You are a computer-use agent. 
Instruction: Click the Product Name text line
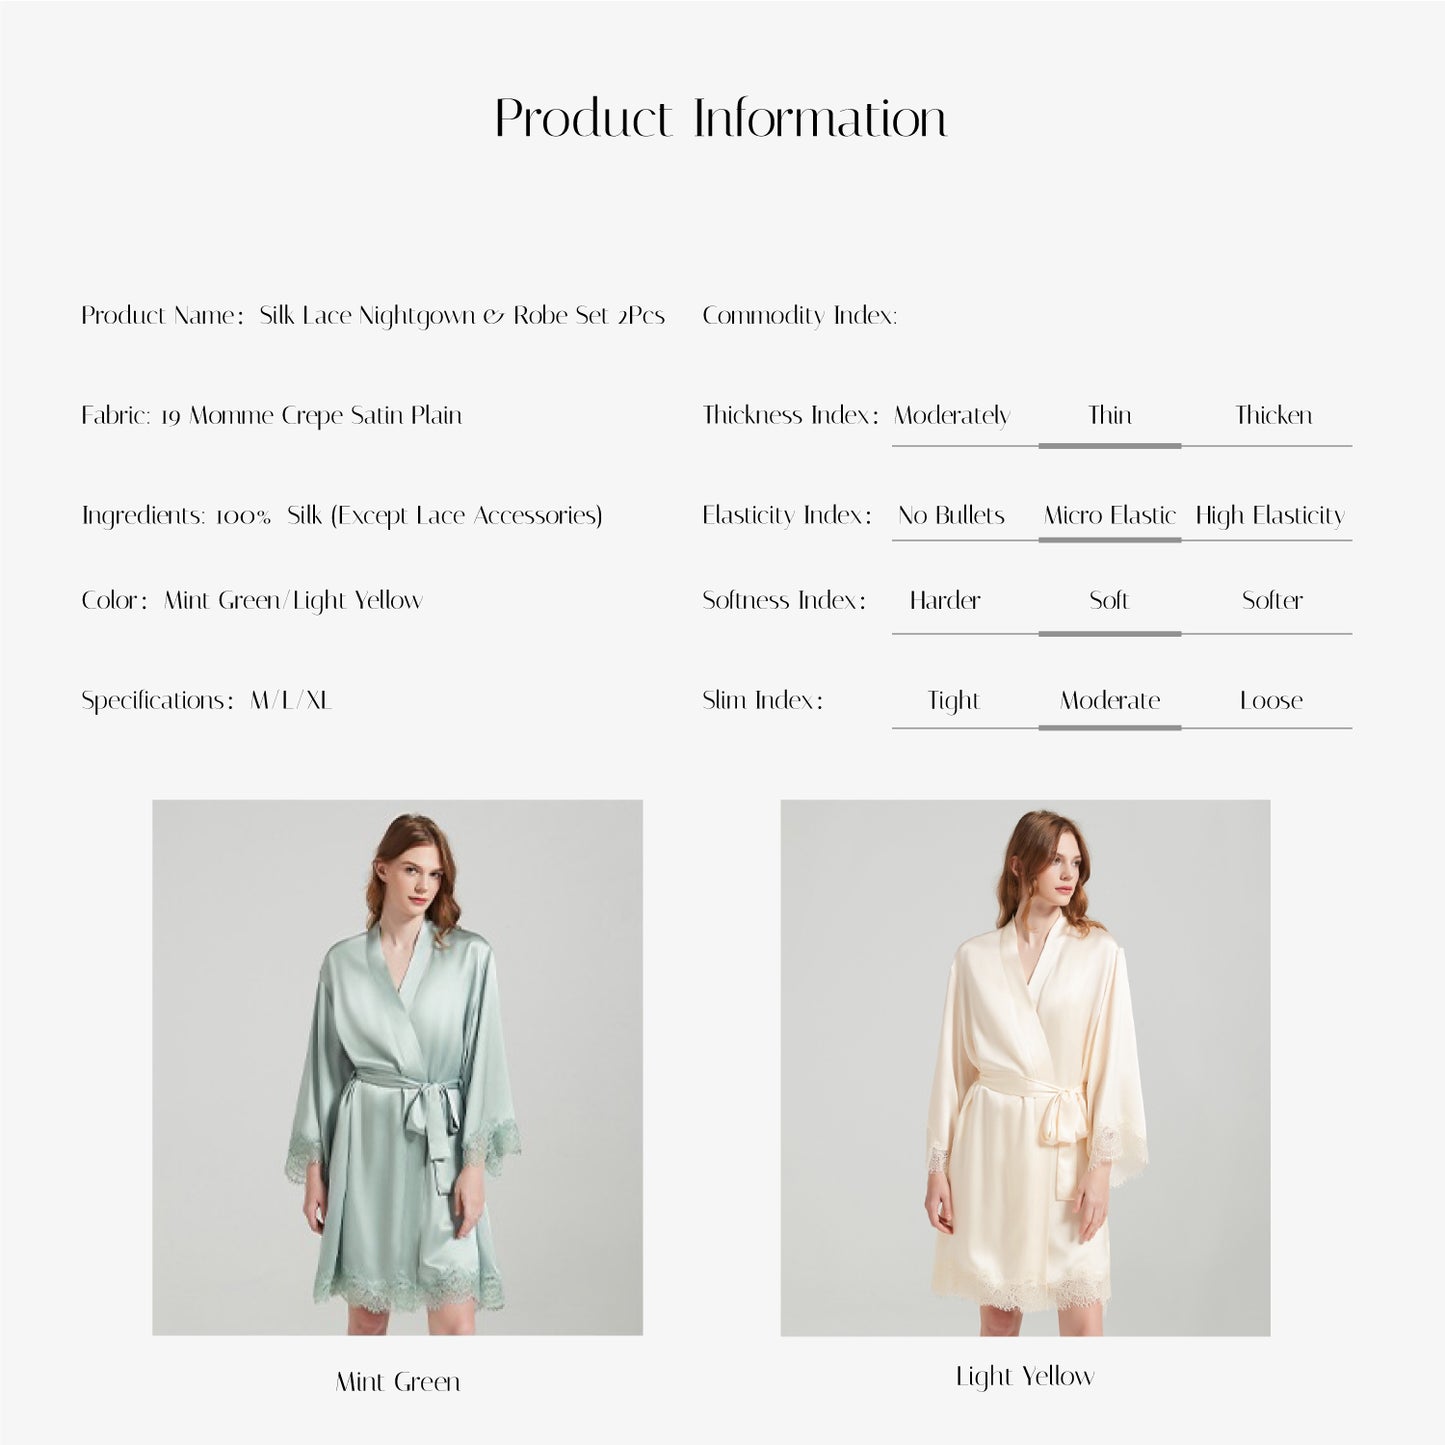click(373, 316)
